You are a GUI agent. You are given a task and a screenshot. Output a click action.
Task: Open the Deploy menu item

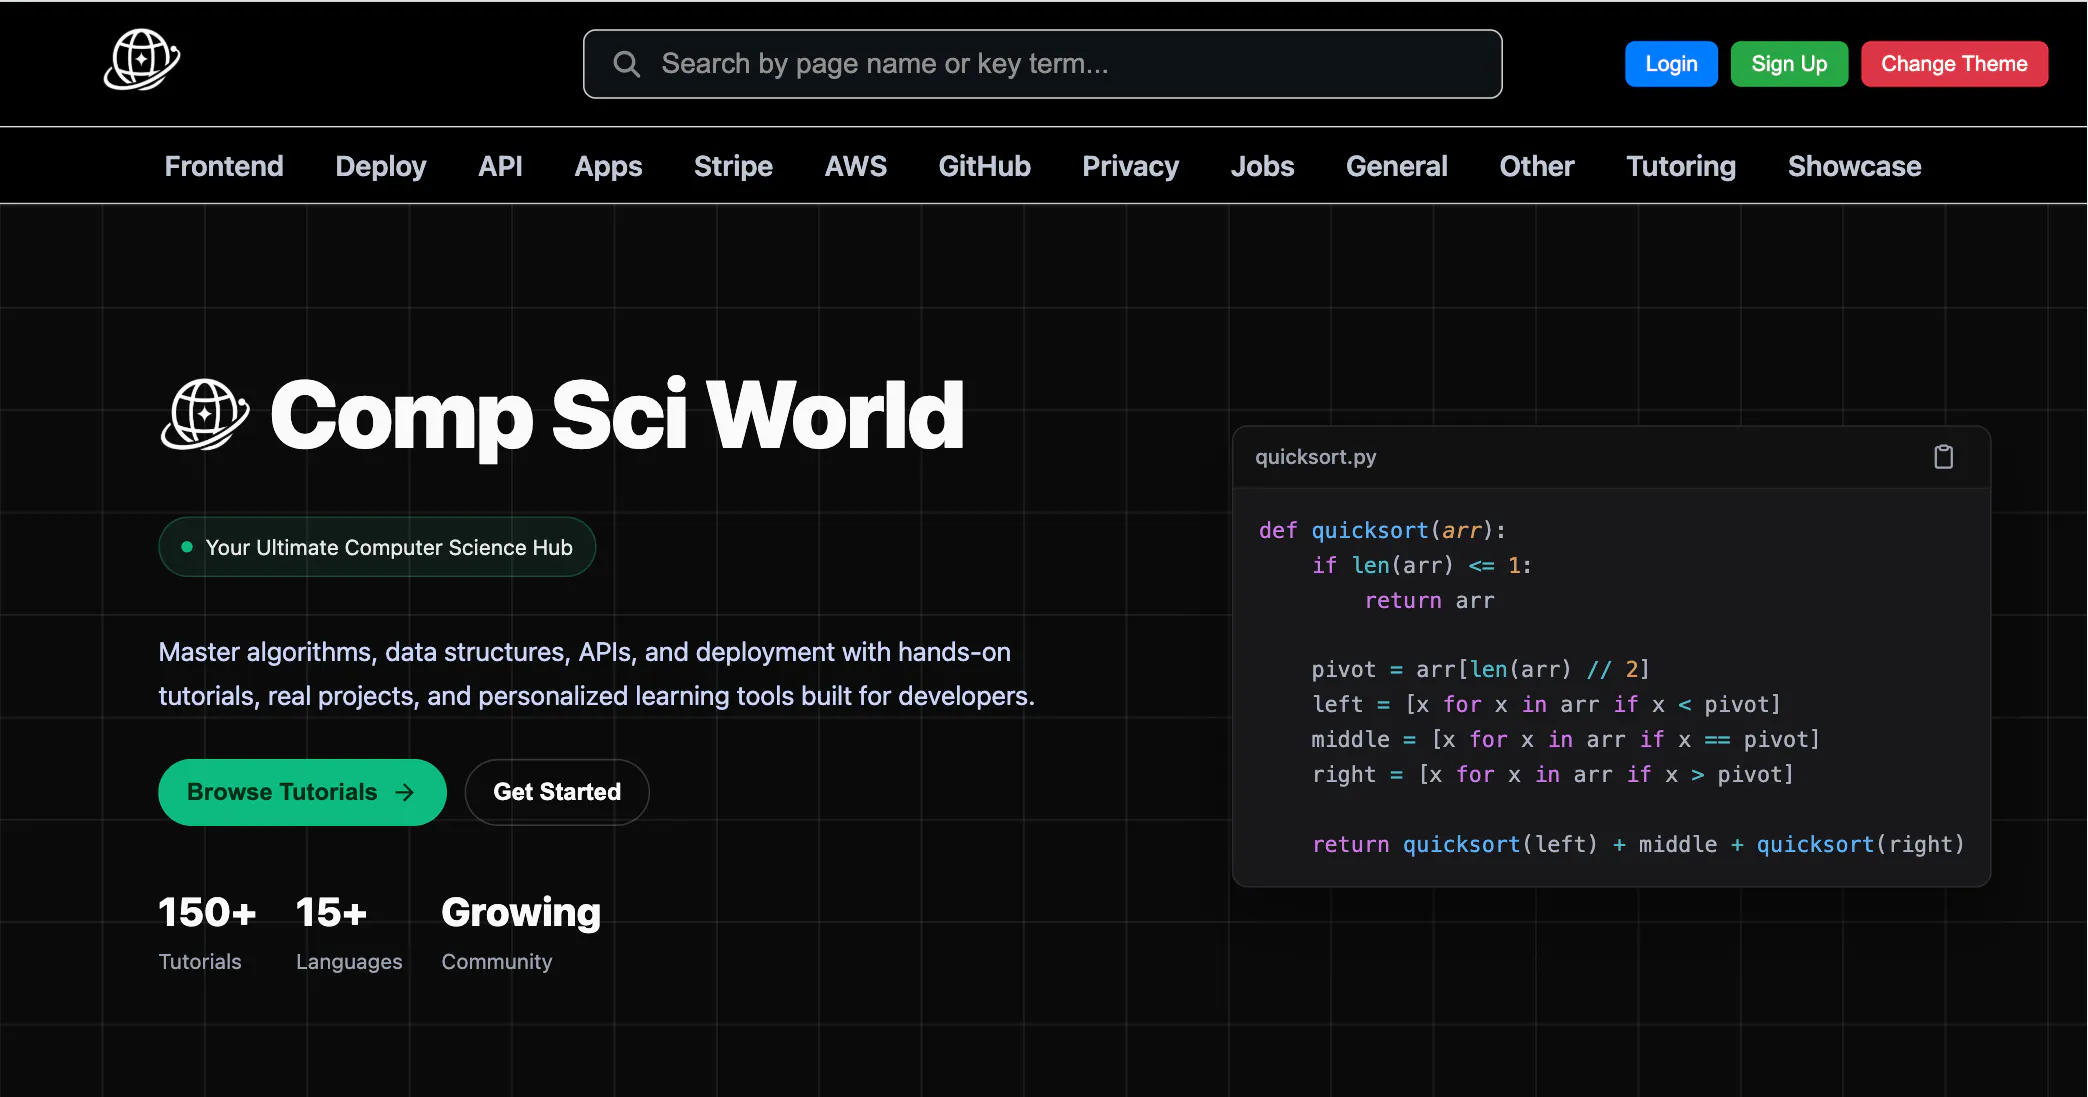pos(381,166)
